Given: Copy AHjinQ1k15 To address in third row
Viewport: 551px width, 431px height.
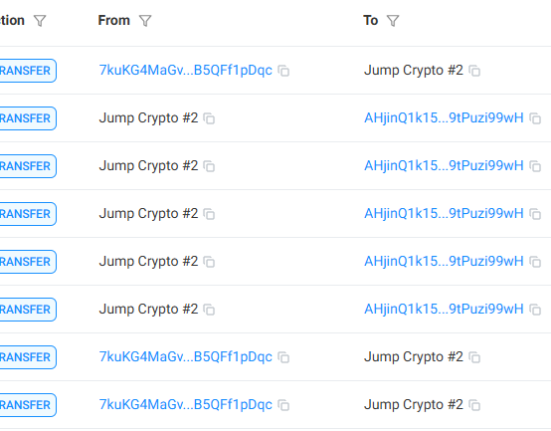Looking at the screenshot, I should [x=535, y=166].
